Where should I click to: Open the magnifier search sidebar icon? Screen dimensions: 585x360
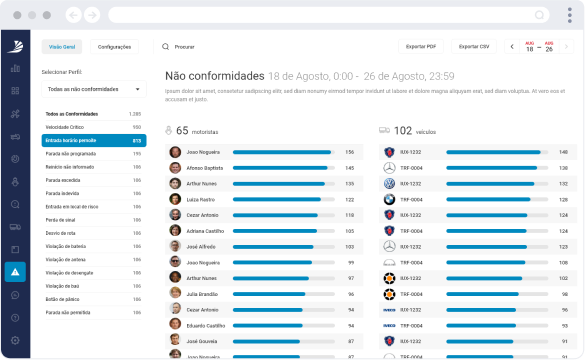click(x=15, y=204)
